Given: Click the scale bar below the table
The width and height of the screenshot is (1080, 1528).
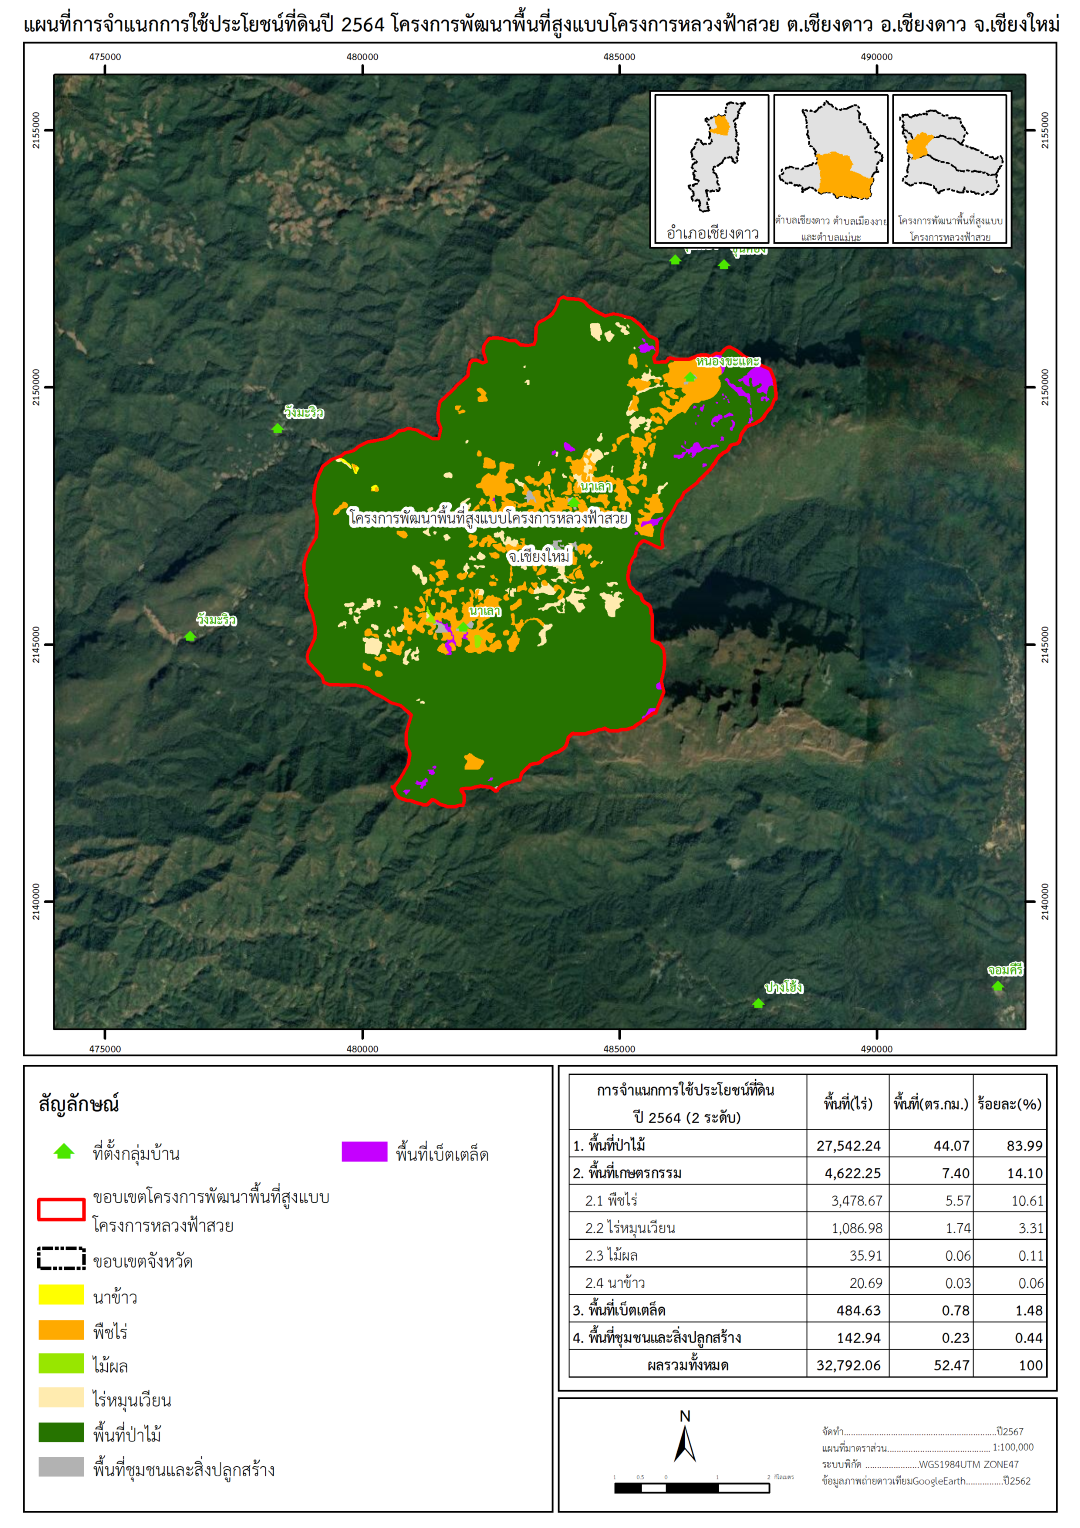Looking at the screenshot, I should pyautogui.click(x=692, y=1488).
